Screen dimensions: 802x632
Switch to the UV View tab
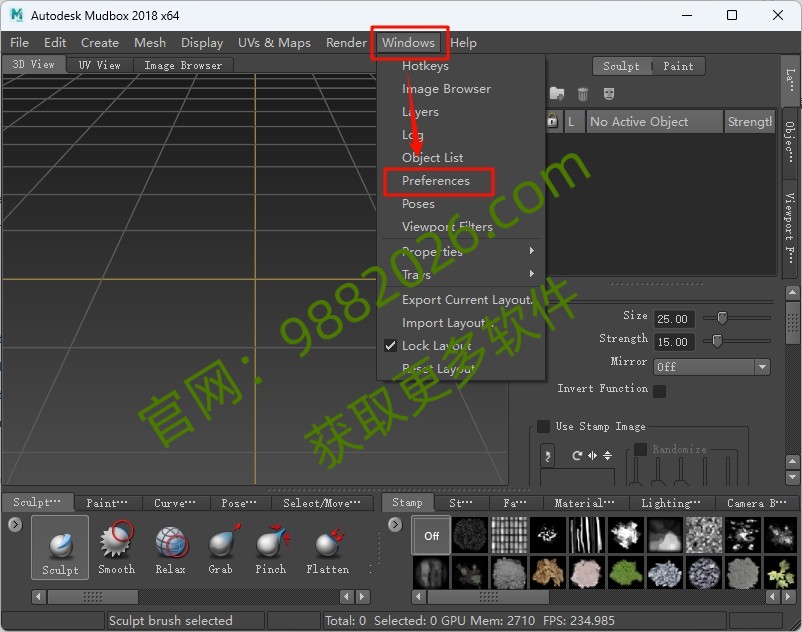coord(100,65)
